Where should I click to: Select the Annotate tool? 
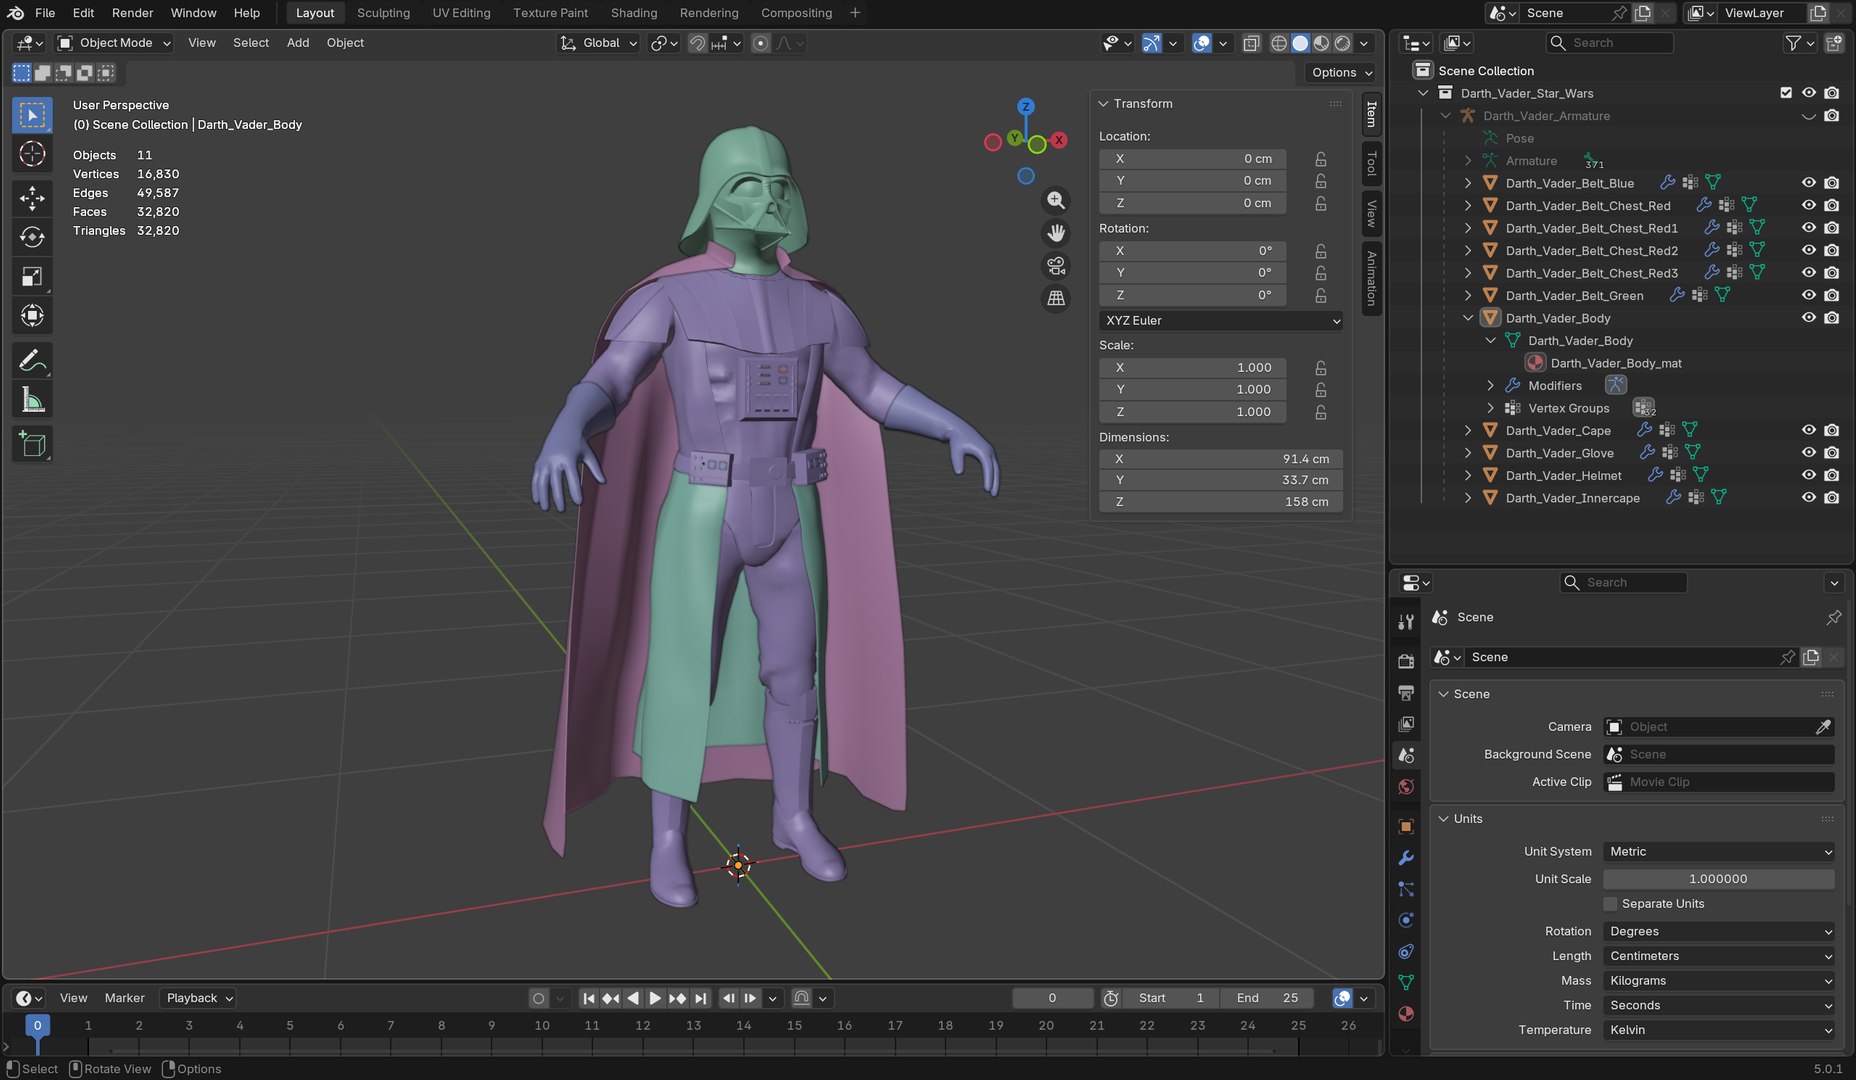(x=32, y=360)
